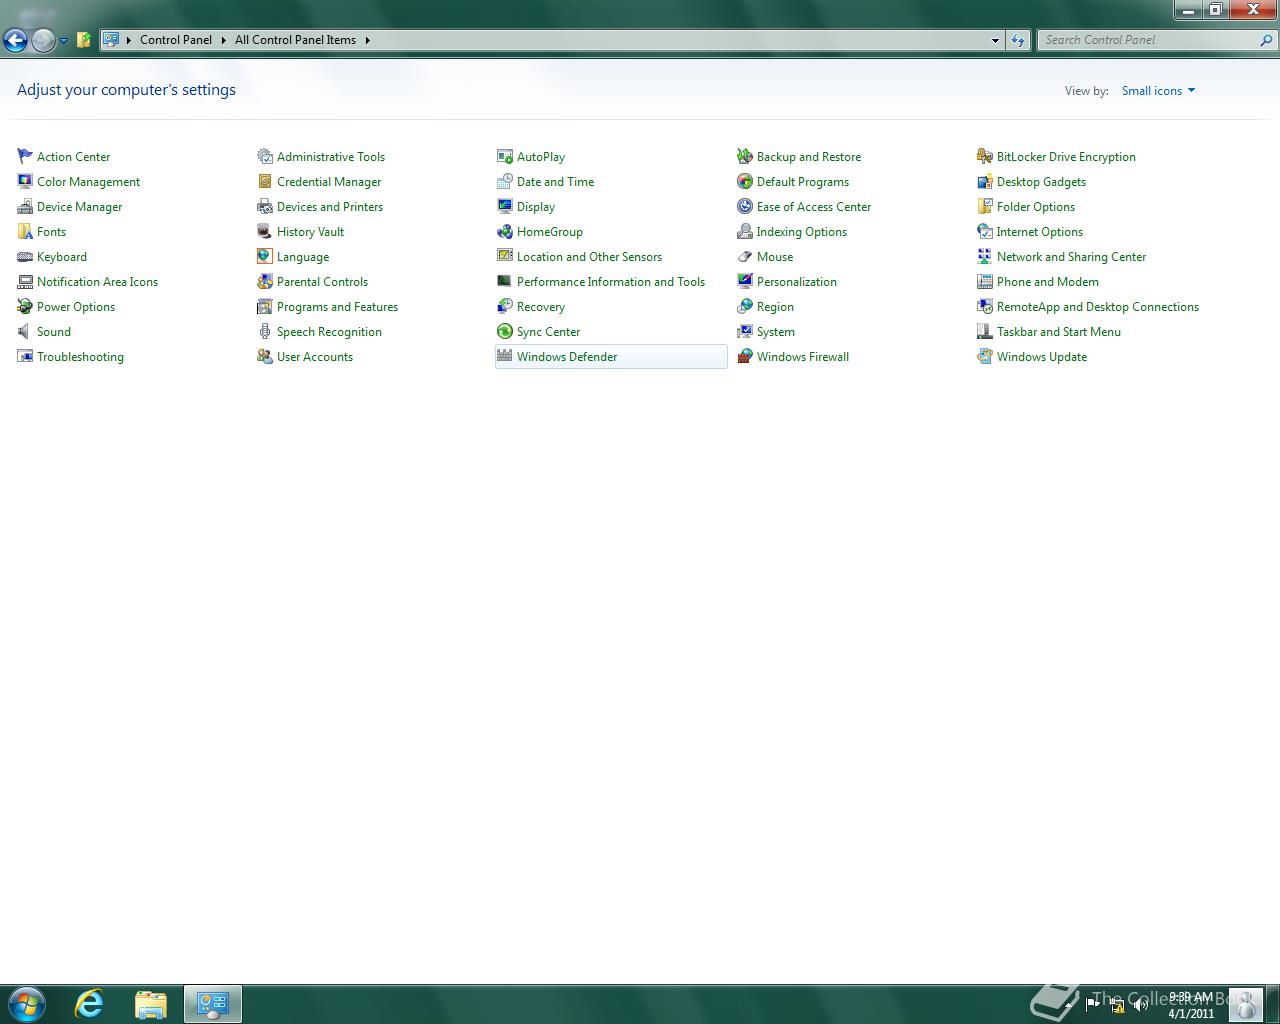Open RemoteApp and Desktop Connections
This screenshot has height=1024, width=1280.
click(1098, 307)
